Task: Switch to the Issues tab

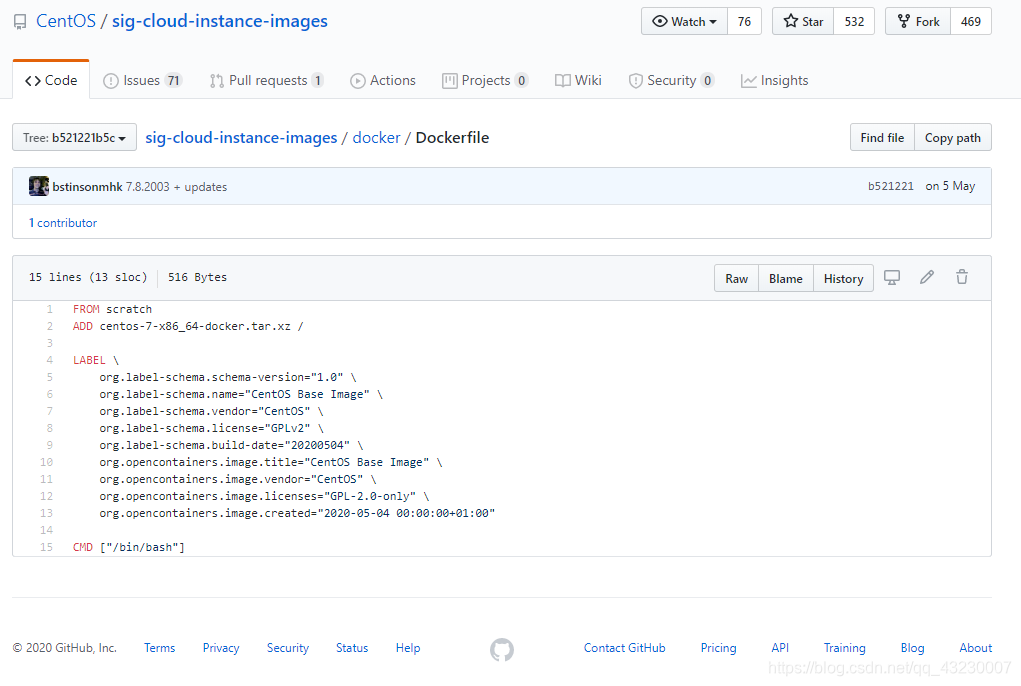Action: tap(143, 80)
